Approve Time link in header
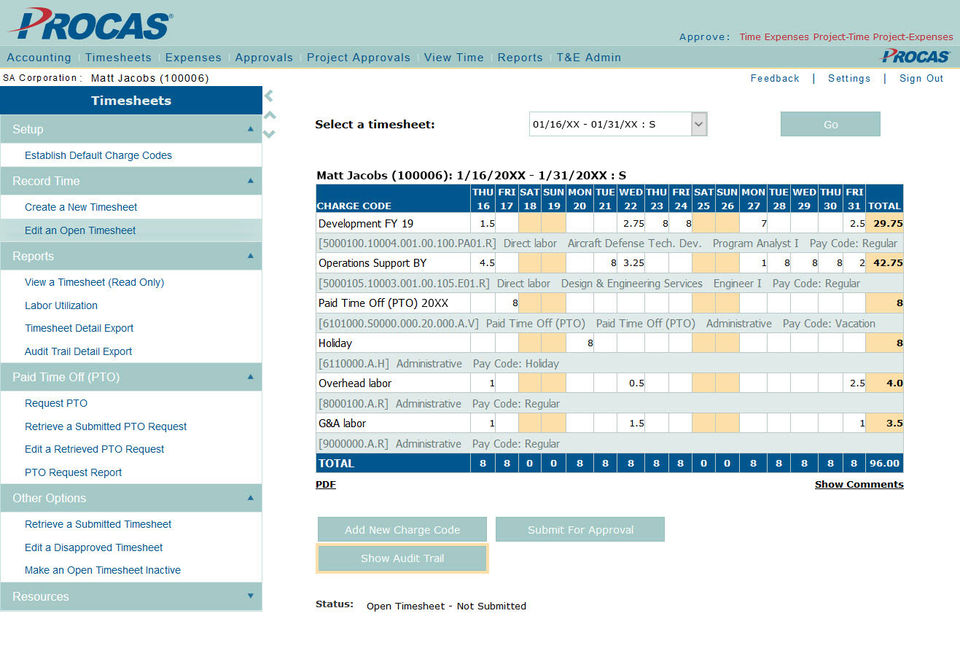 point(749,37)
